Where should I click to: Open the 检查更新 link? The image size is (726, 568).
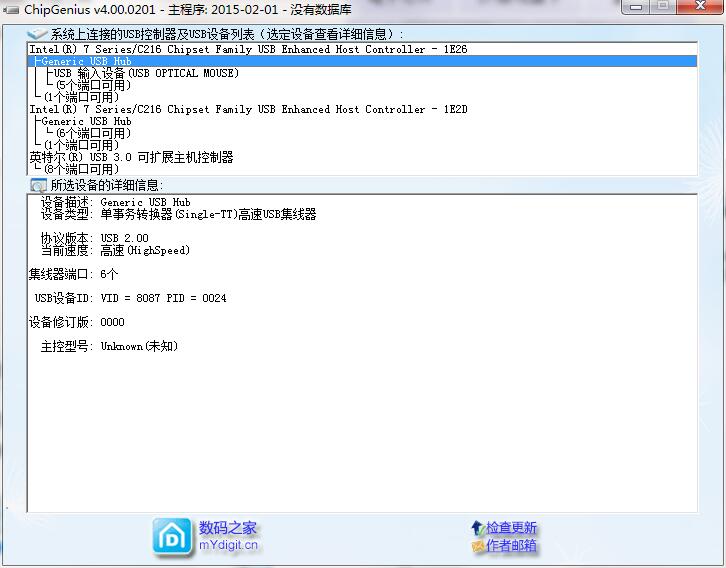click(511, 528)
